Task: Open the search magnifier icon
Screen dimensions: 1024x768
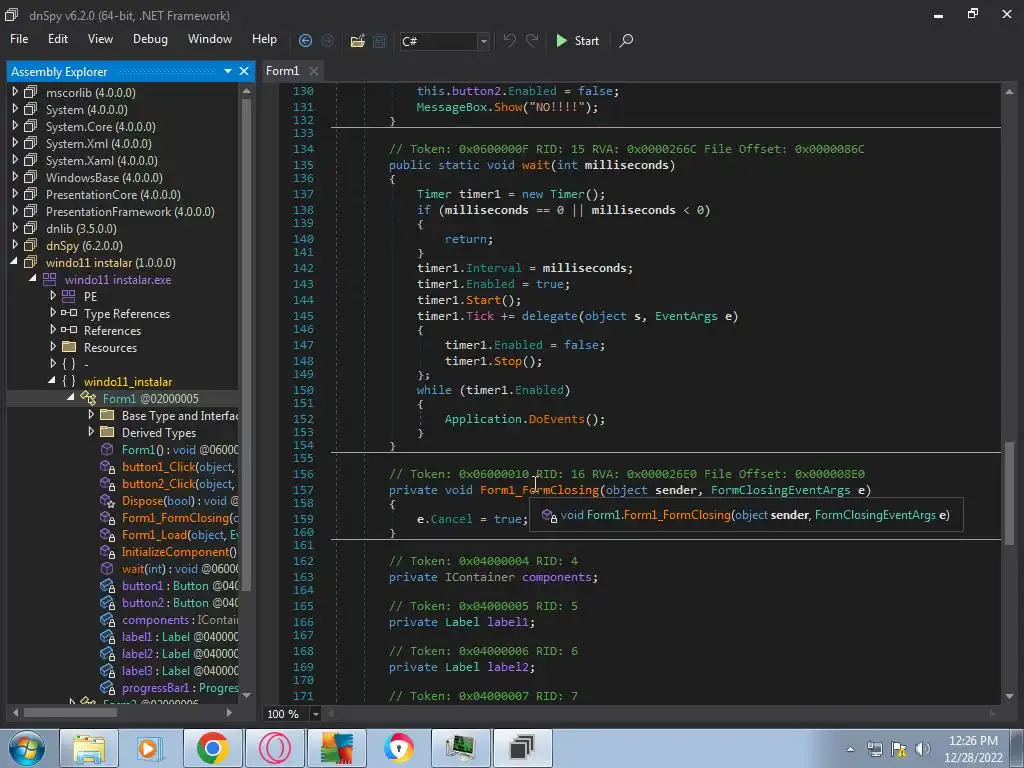Action: coord(626,40)
